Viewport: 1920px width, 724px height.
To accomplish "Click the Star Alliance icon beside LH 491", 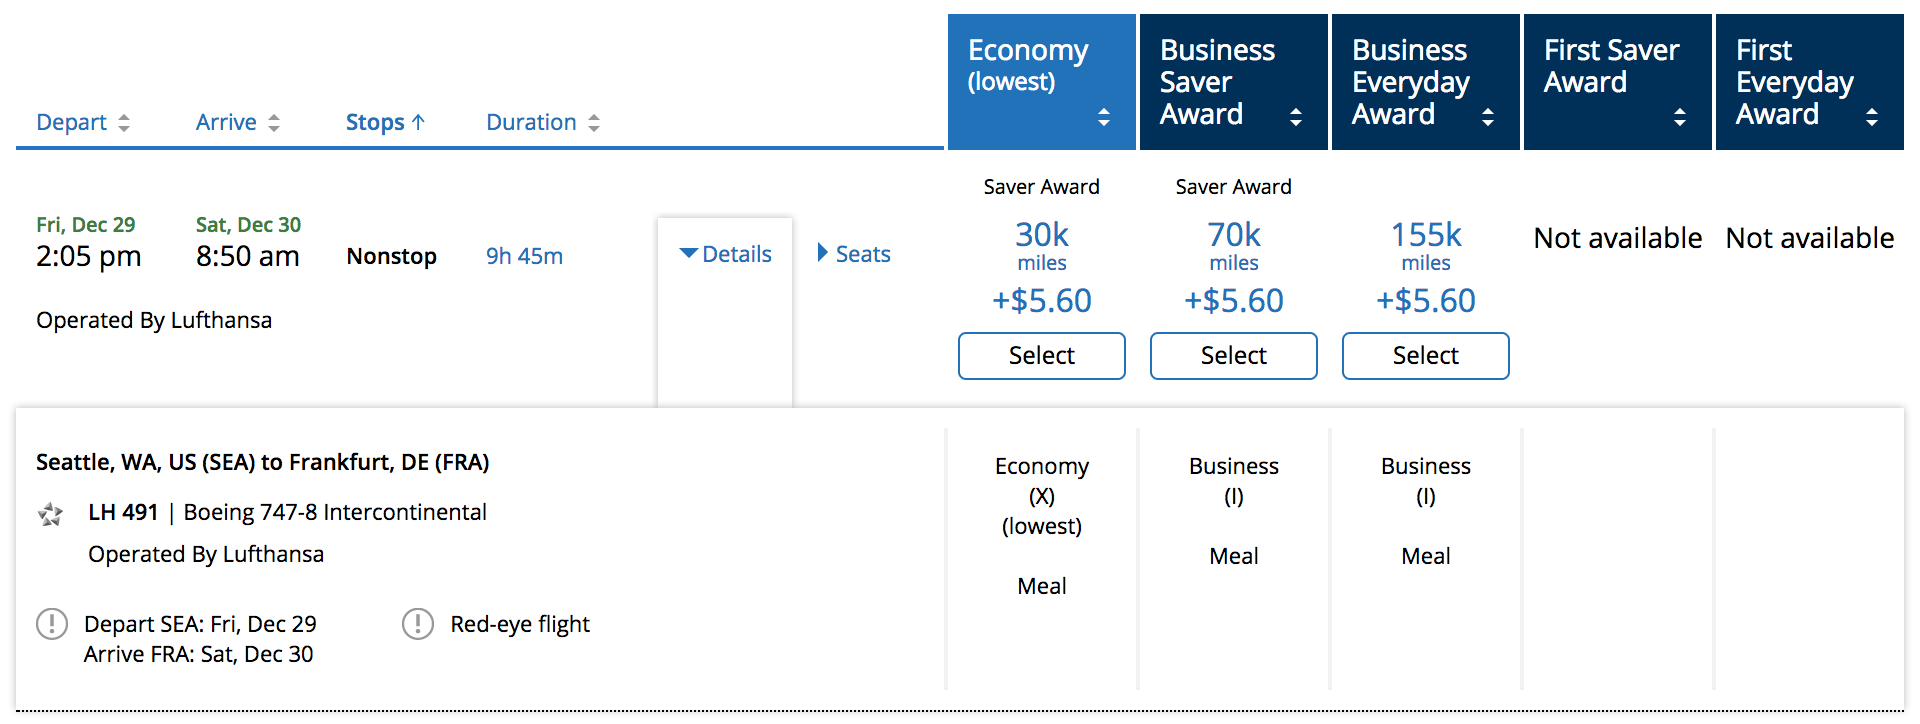I will click(50, 514).
